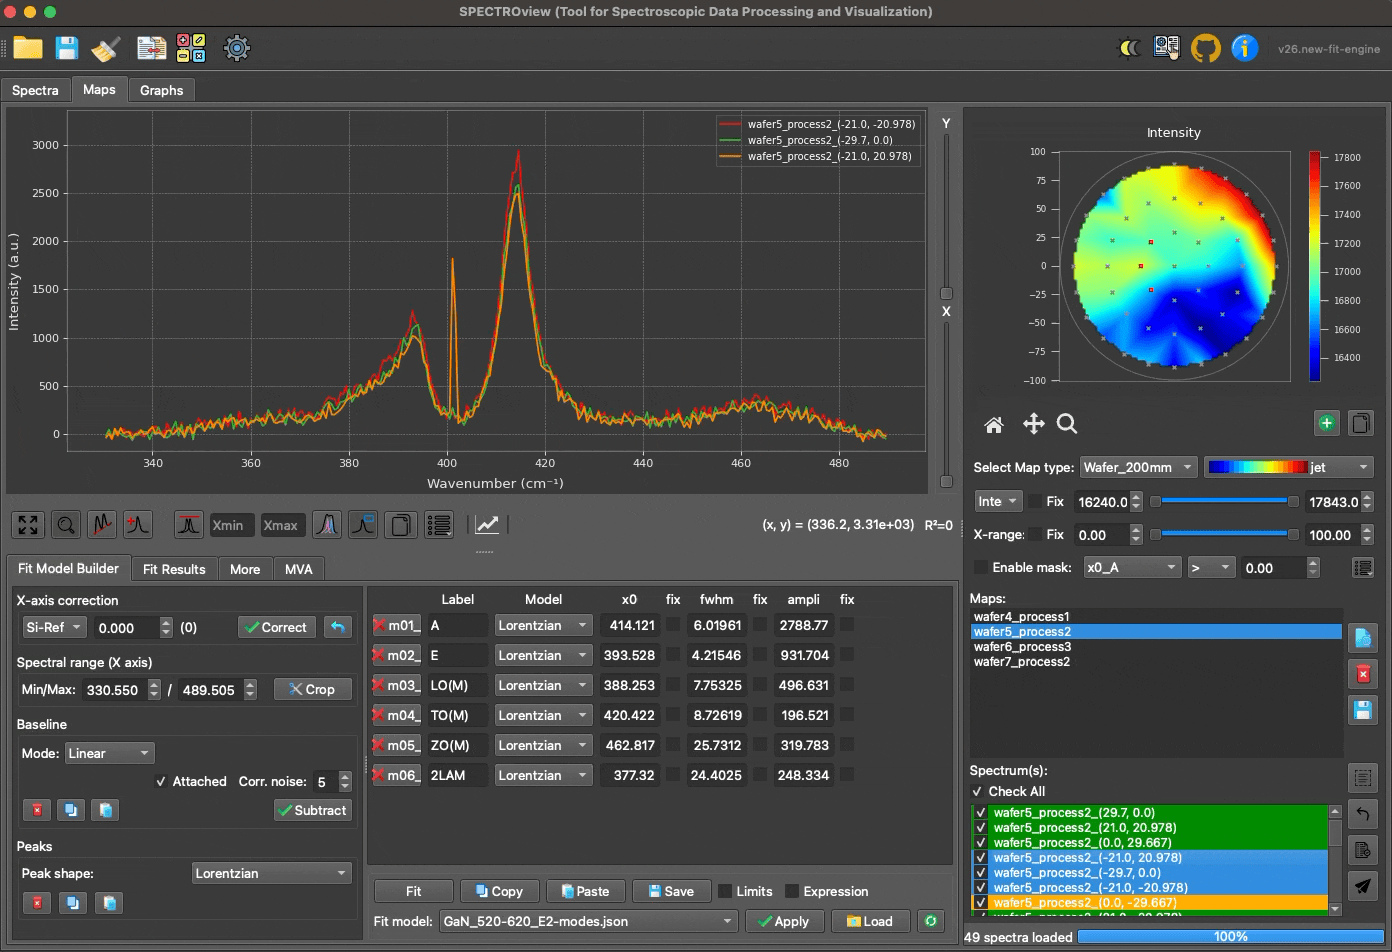Screen dimensions: 1392x952
Task: Open the Fit Results tab
Action: [174, 569]
